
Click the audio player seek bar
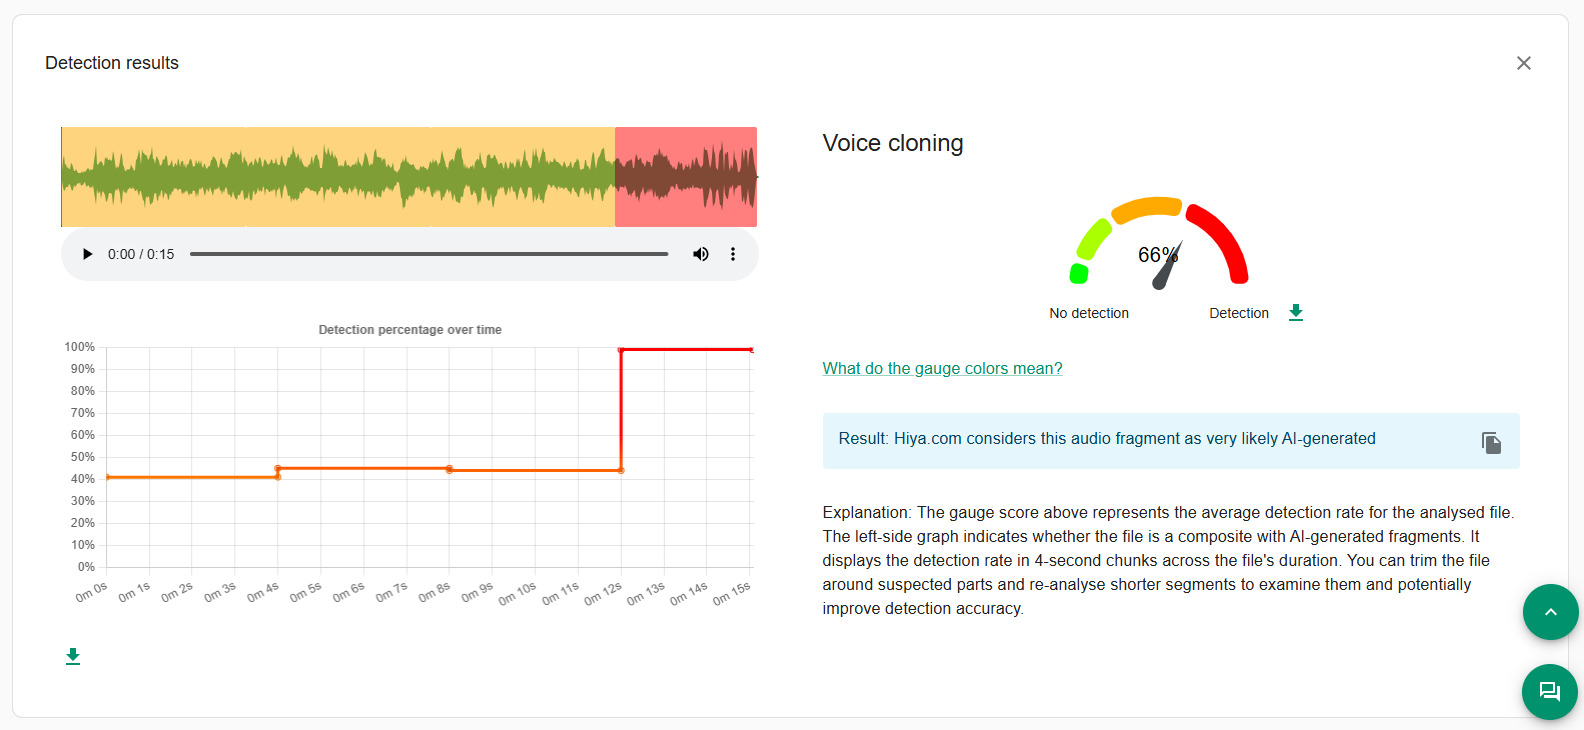pos(429,254)
